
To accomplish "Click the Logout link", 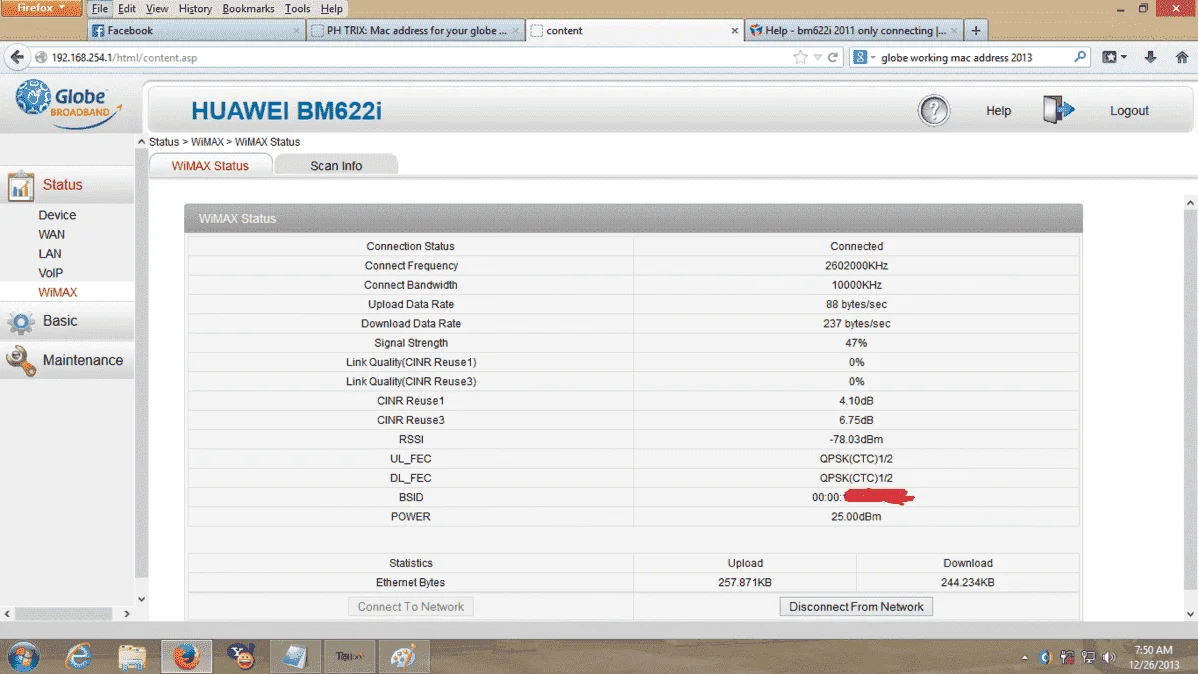I will point(1129,111).
